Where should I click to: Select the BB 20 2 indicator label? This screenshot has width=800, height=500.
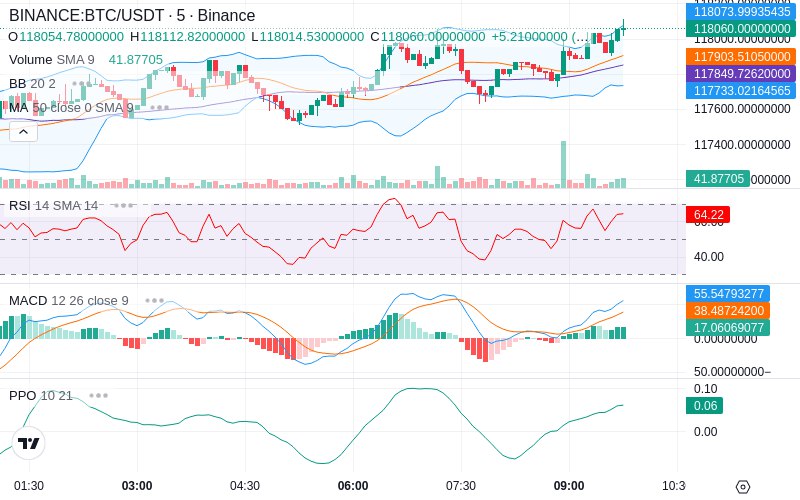point(32,83)
